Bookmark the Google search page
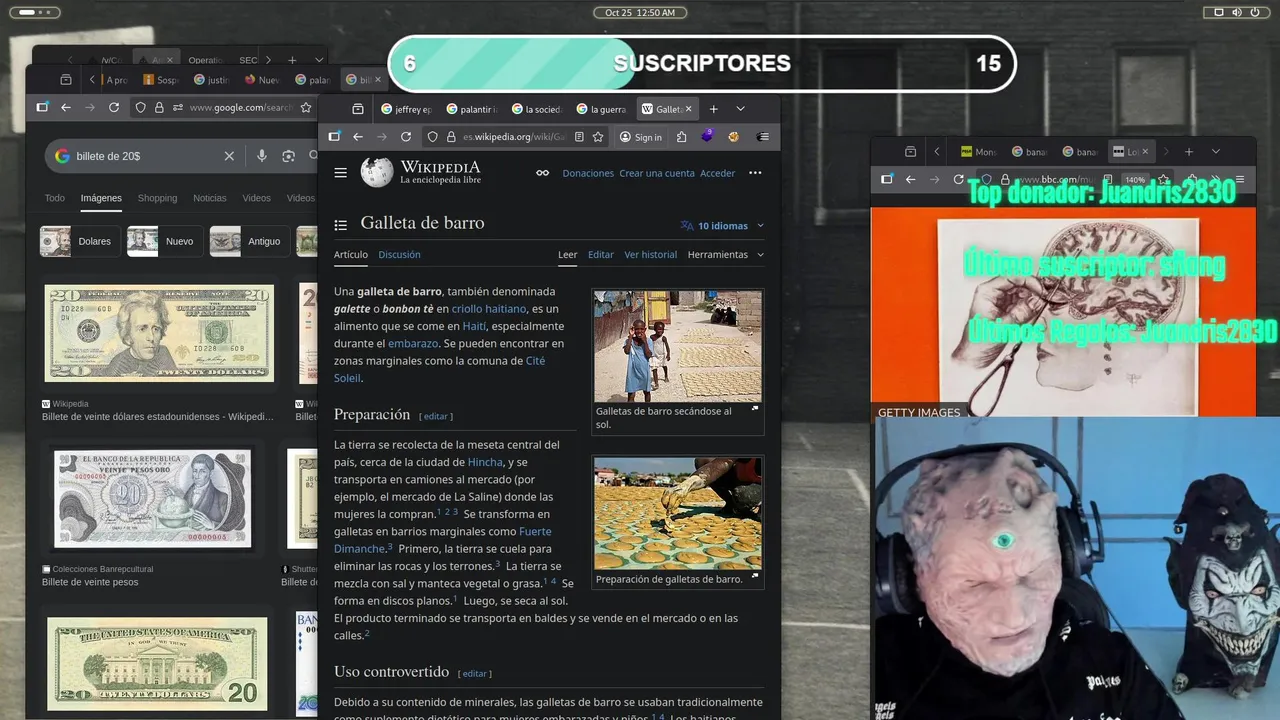1280x720 pixels. pos(306,107)
